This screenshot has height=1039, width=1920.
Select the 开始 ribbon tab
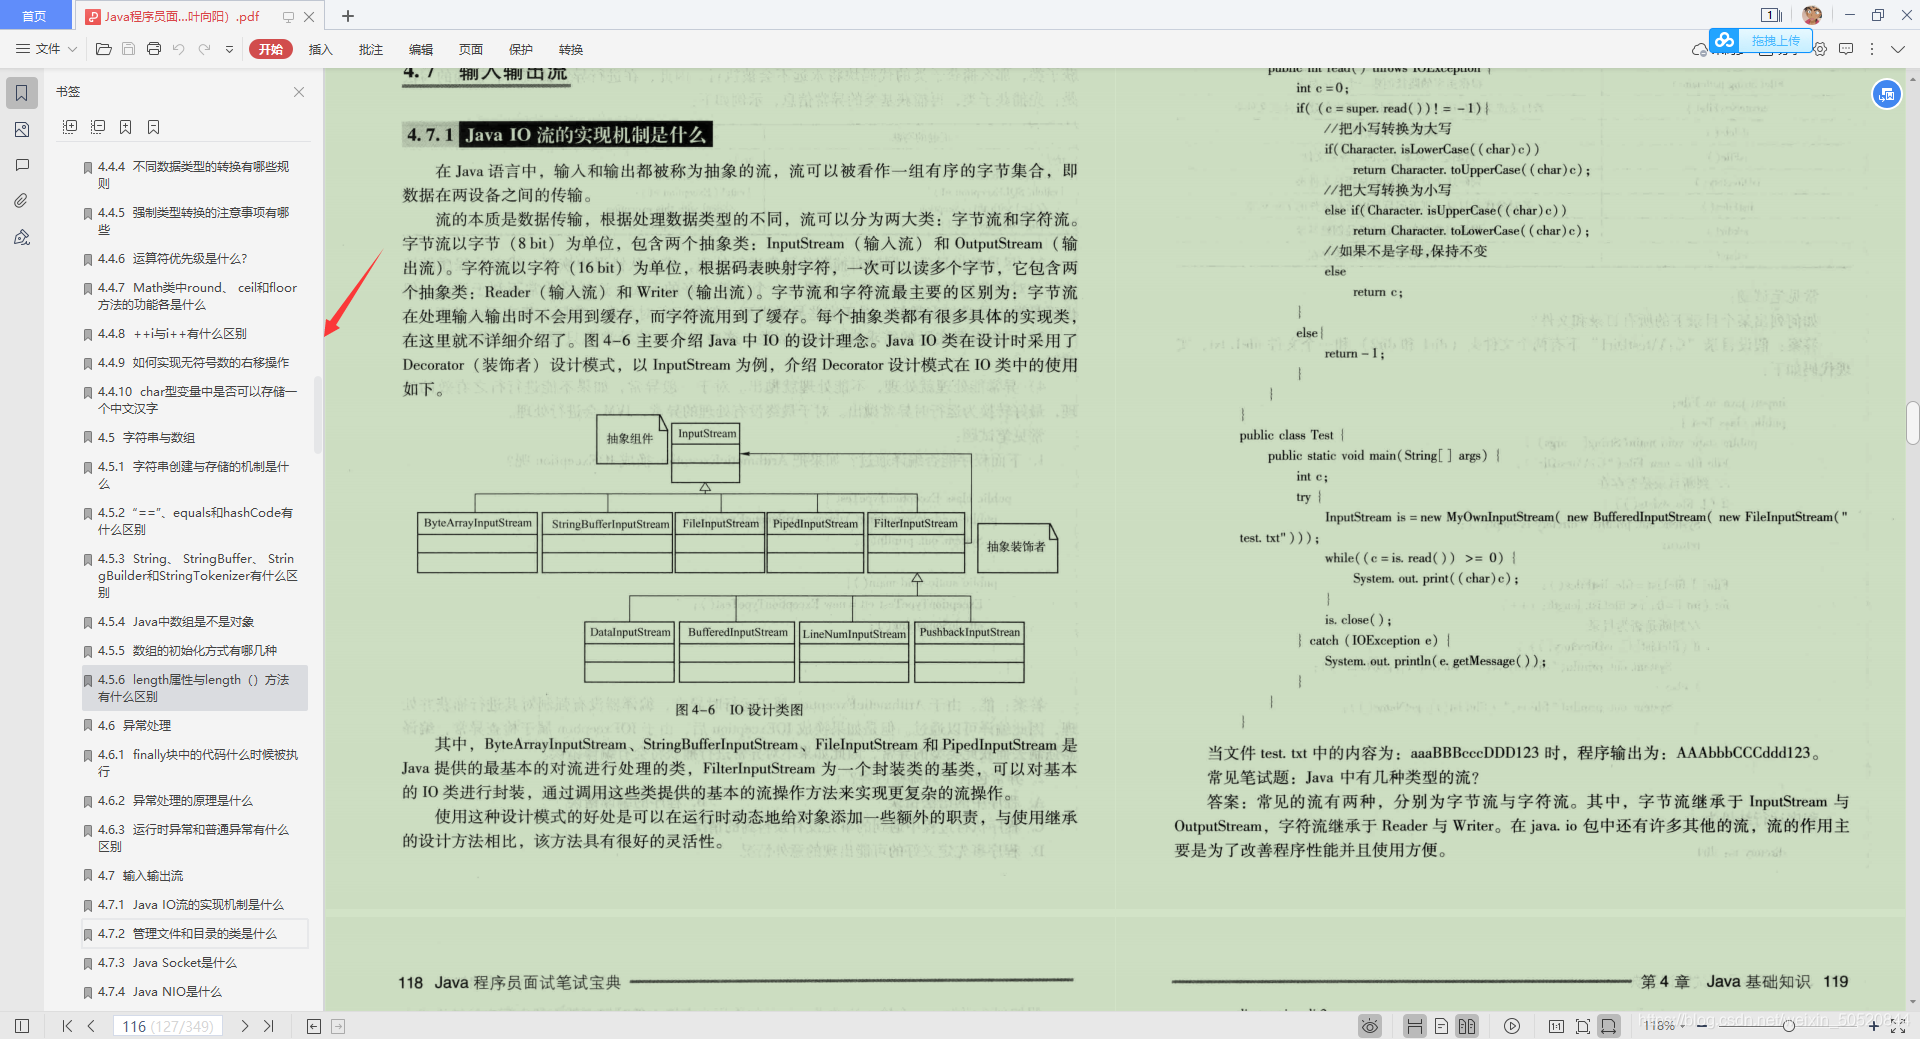pos(271,49)
